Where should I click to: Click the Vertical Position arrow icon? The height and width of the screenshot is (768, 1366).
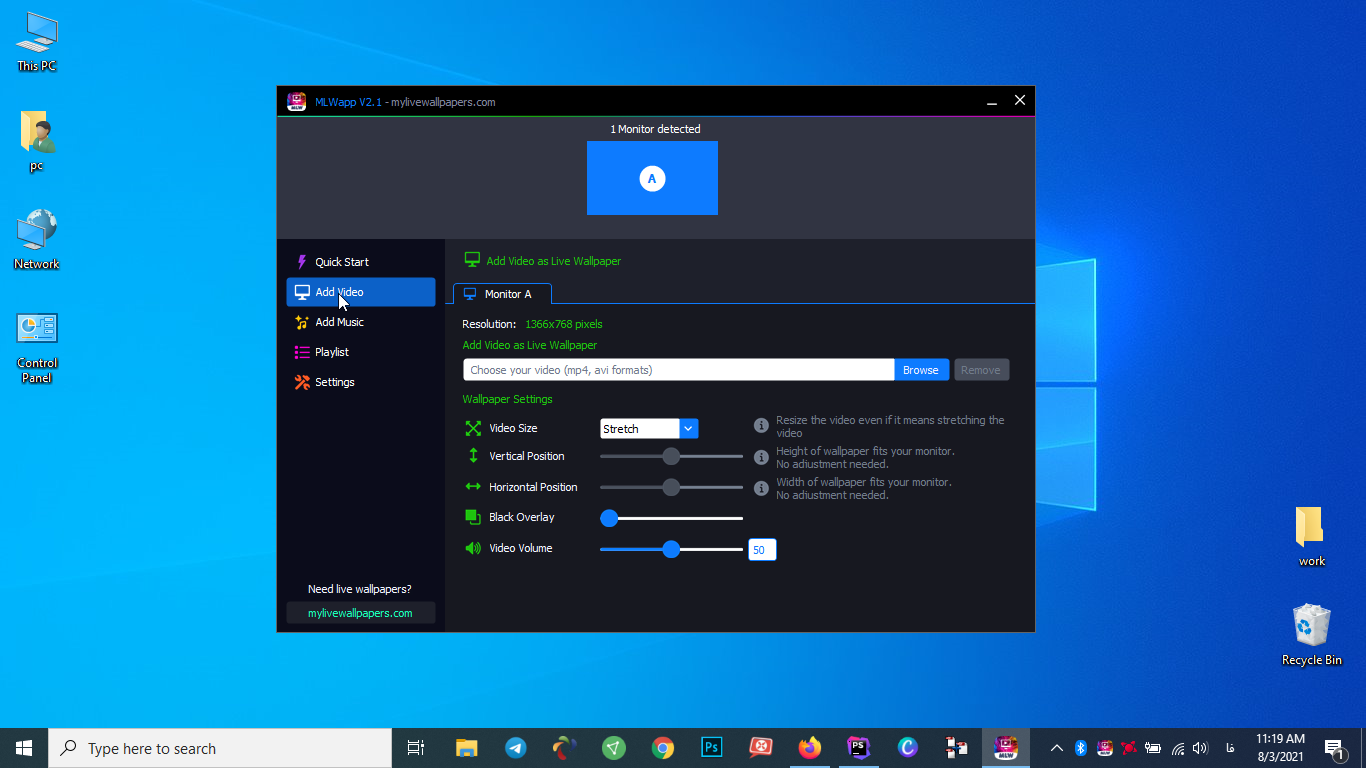473,456
